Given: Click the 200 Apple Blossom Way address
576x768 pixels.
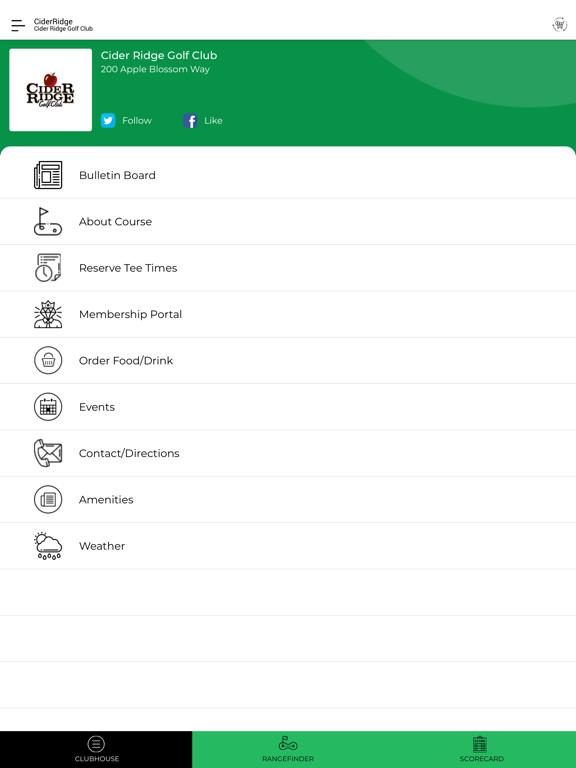Looking at the screenshot, I should (155, 69).
